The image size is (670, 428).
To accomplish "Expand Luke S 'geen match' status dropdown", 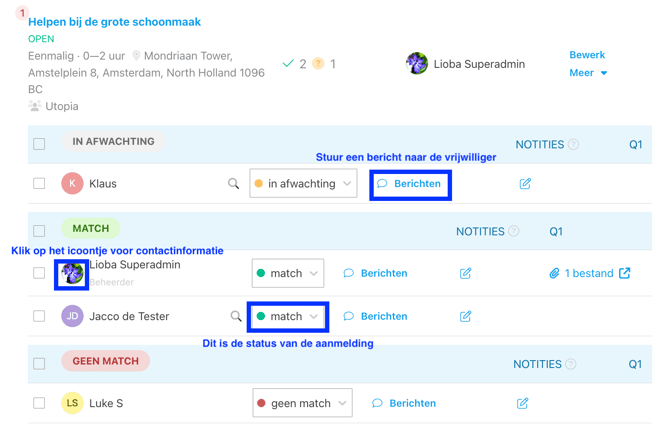I will pos(302,403).
